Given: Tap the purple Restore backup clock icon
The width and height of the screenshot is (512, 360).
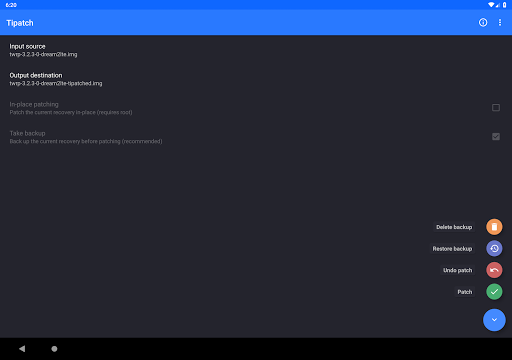Looking at the screenshot, I should [494, 248].
